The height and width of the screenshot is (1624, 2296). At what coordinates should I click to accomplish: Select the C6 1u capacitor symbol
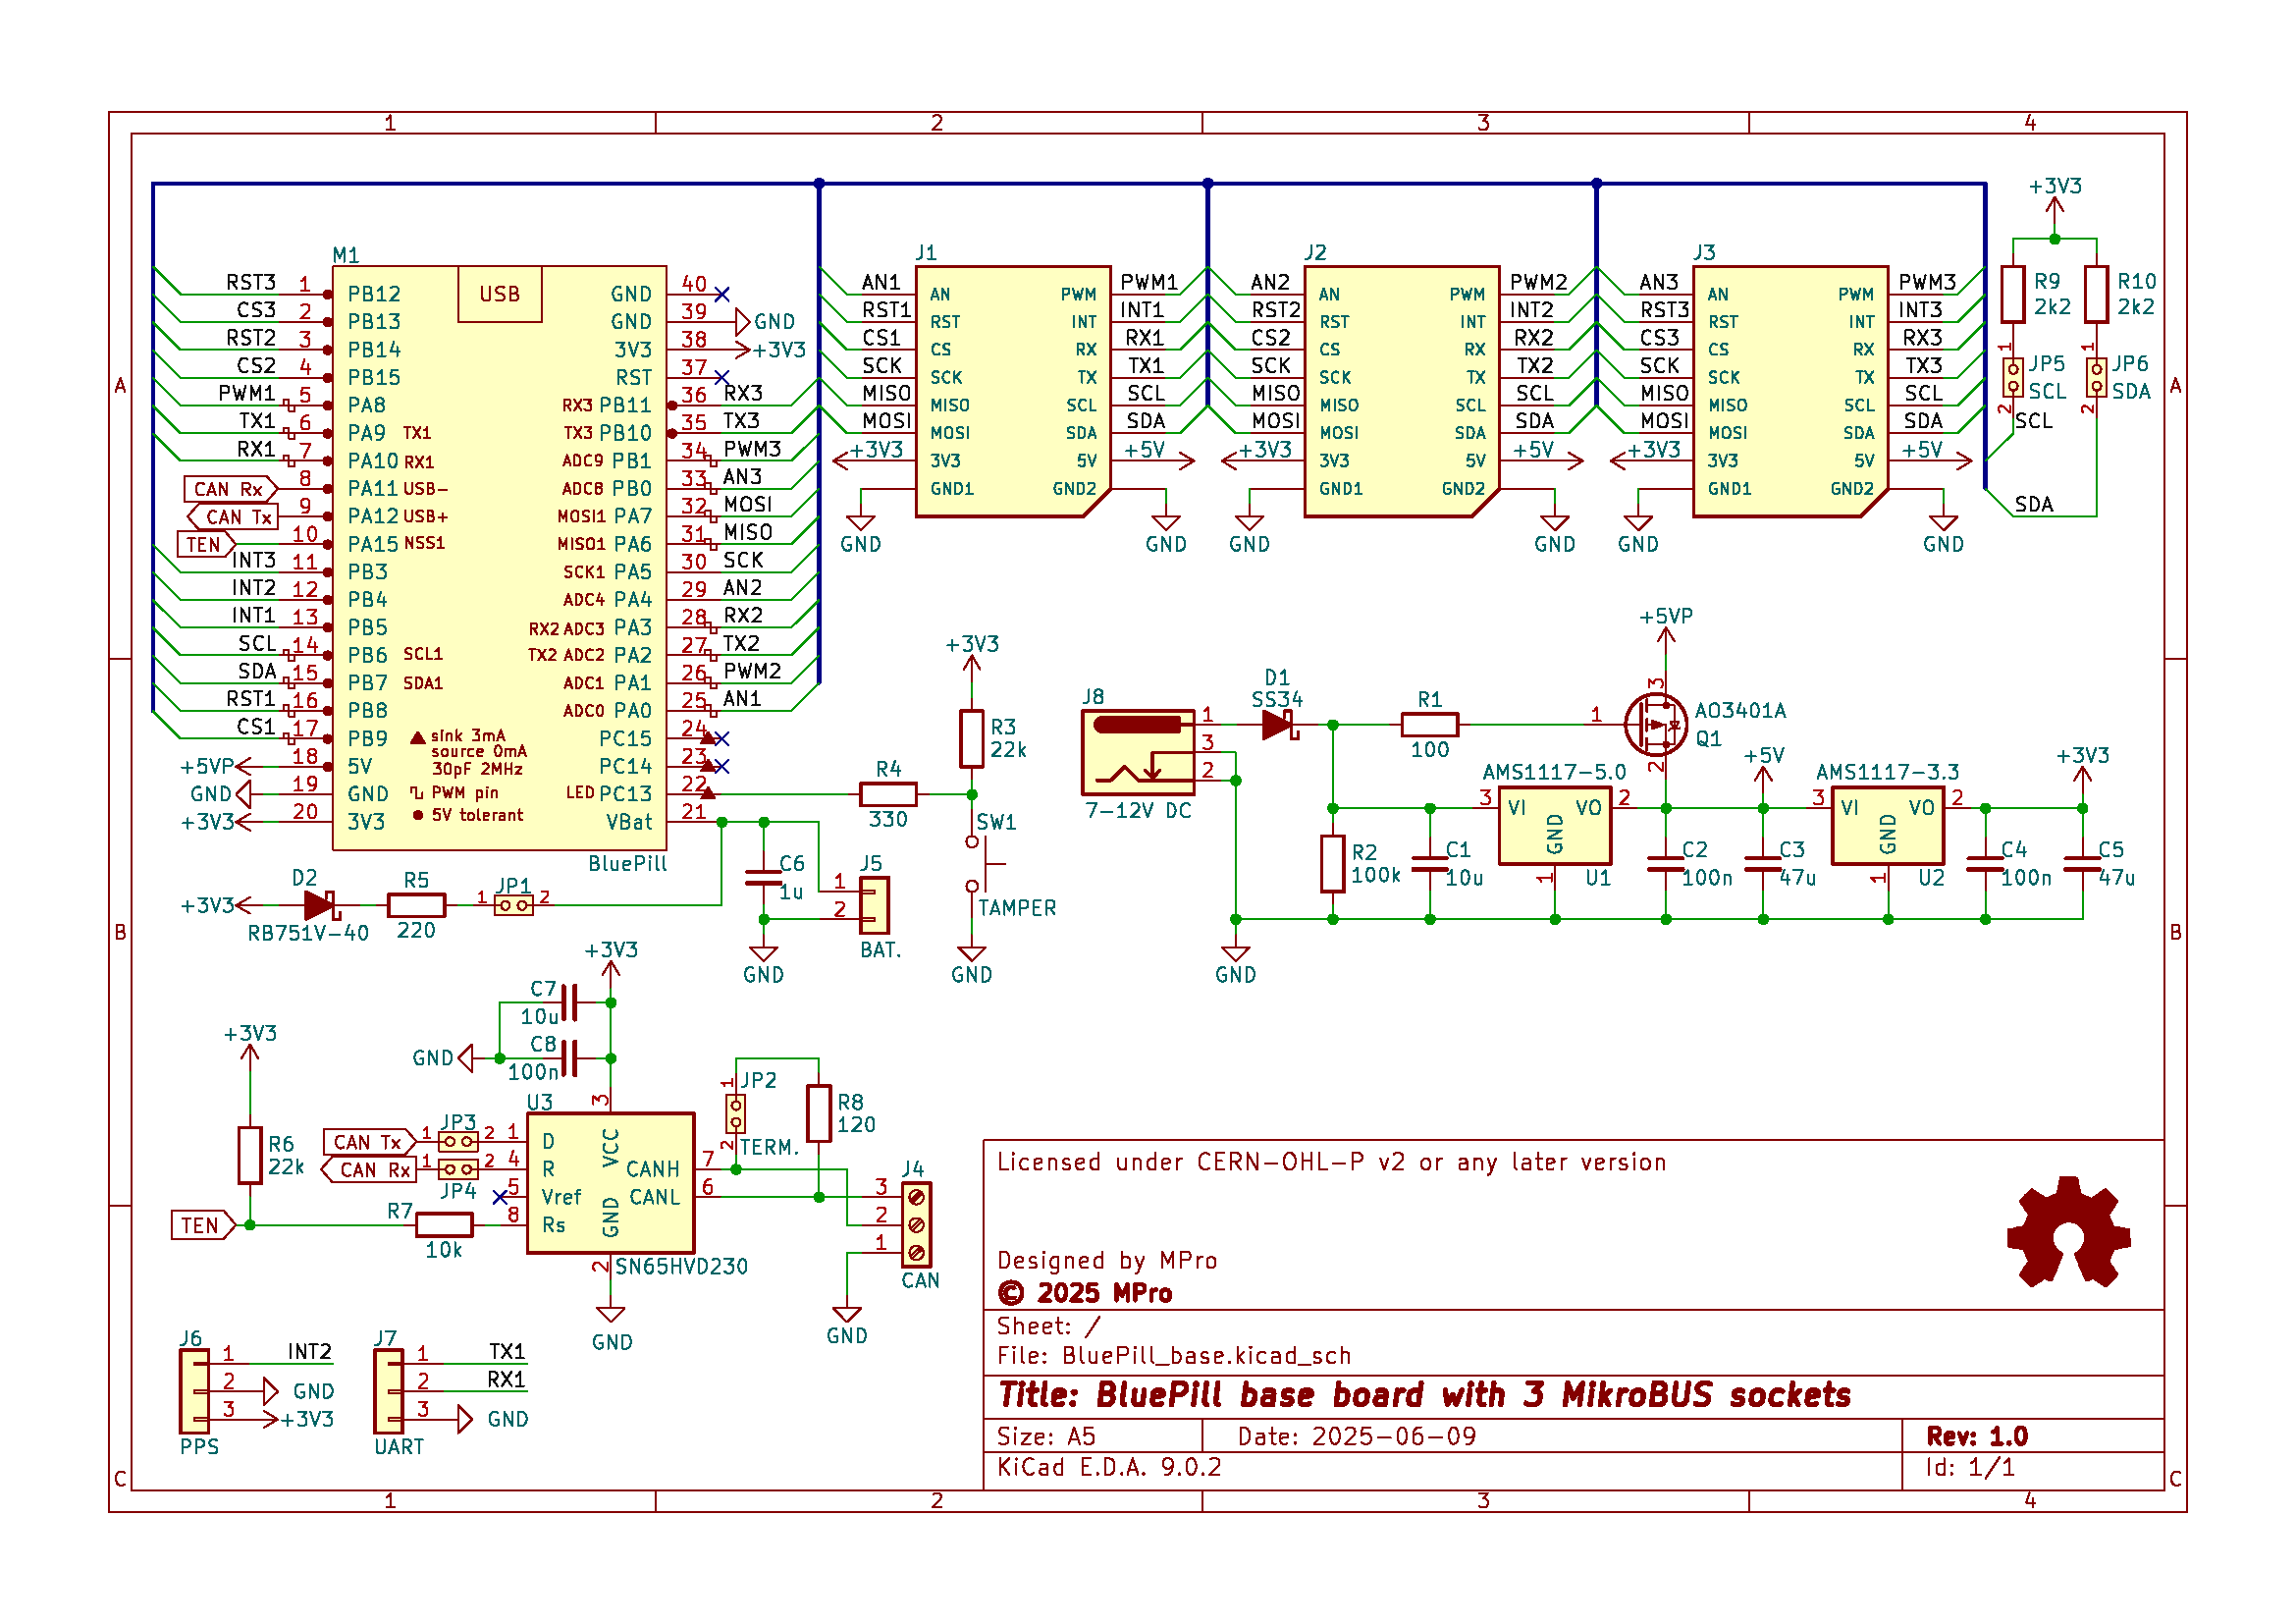coord(763,878)
